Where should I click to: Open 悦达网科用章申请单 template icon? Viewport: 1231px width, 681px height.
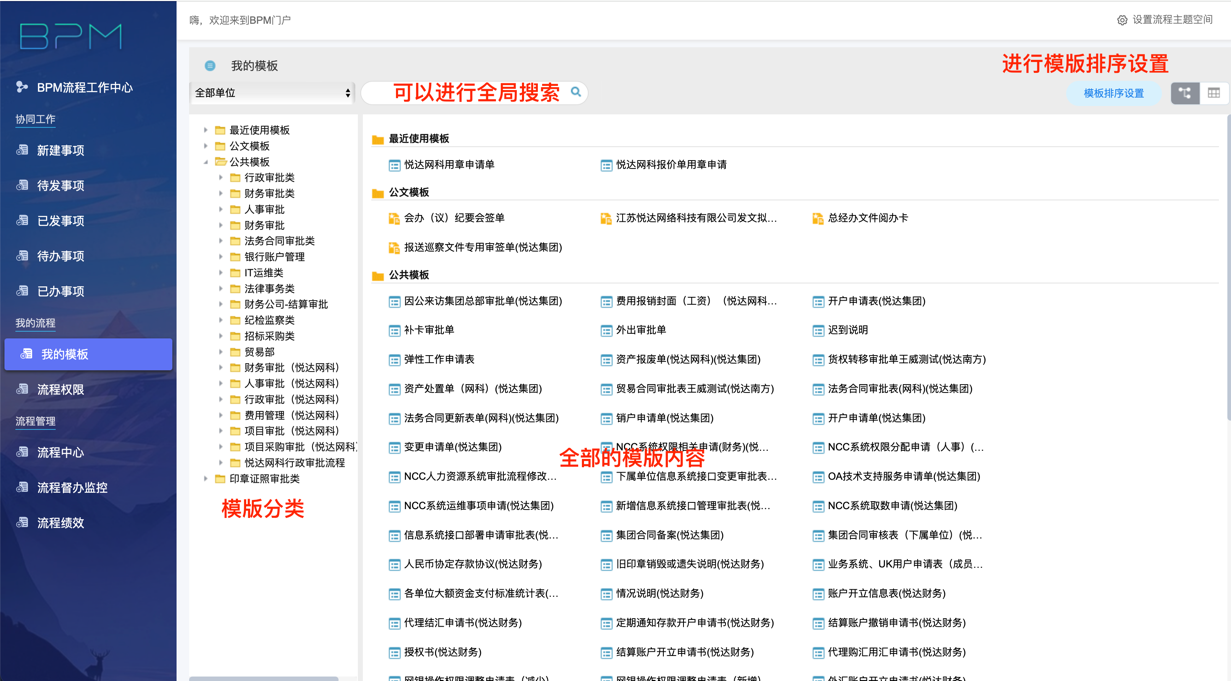click(394, 165)
